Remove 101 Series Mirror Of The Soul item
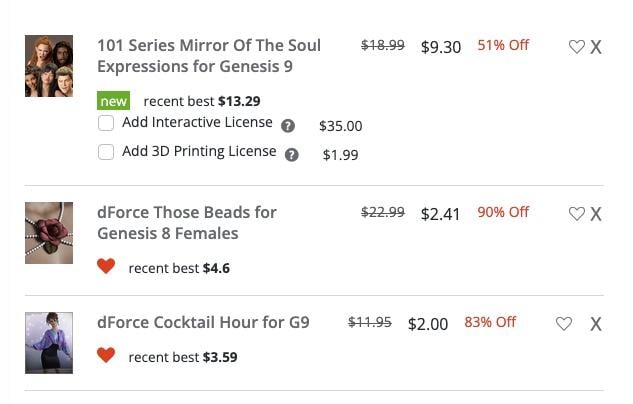Screen dimensions: 633x404 pyautogui.click(x=596, y=46)
